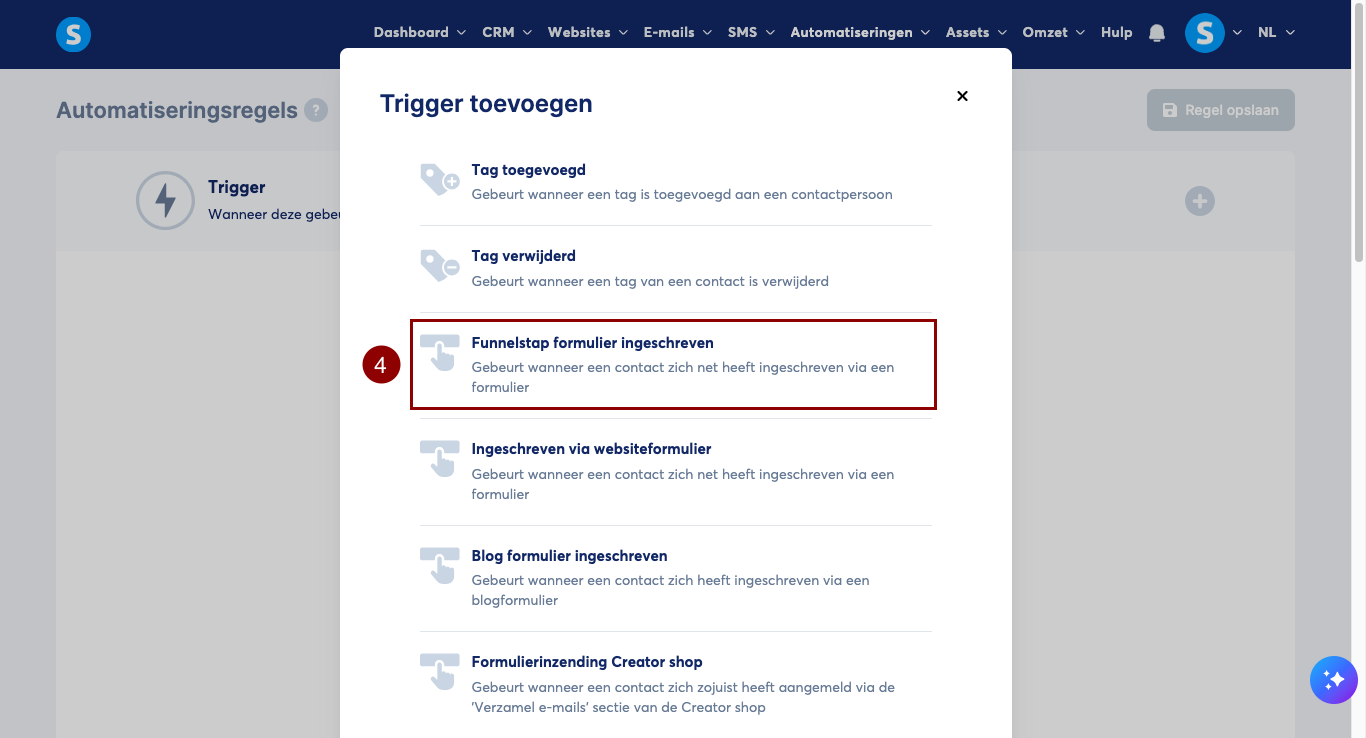
Task: Click the Ingeschreven via websiteformulier hand icon
Action: tap(439, 460)
